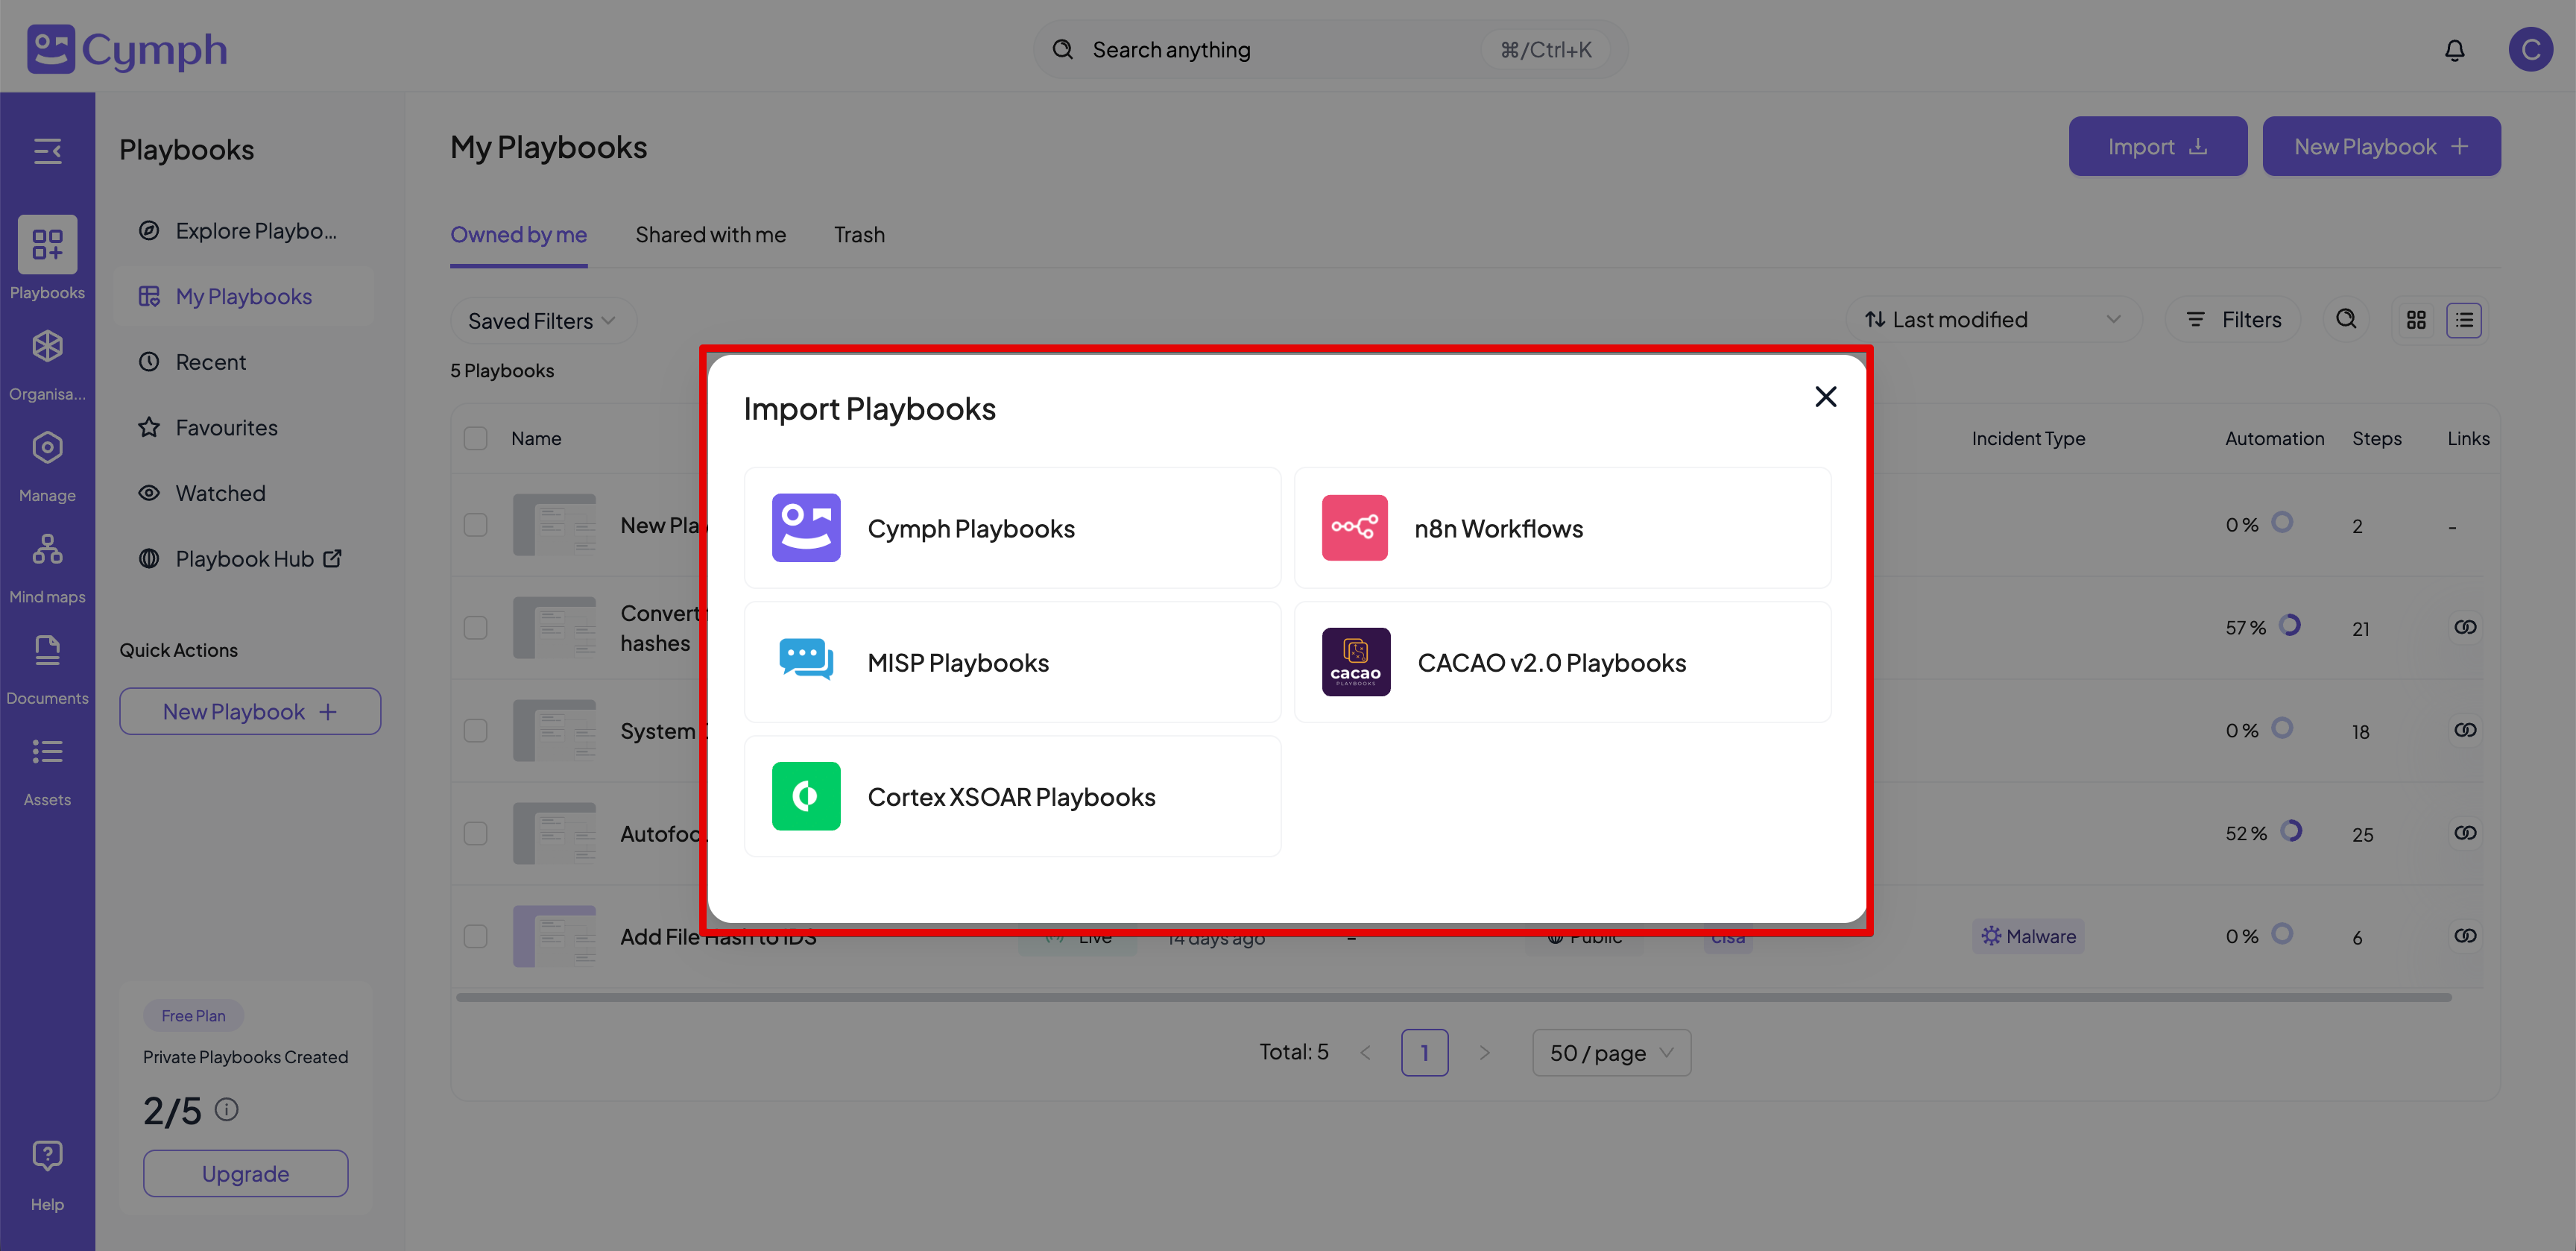Check the select-all checkbox in table header
The image size is (2576, 1251).
point(475,438)
